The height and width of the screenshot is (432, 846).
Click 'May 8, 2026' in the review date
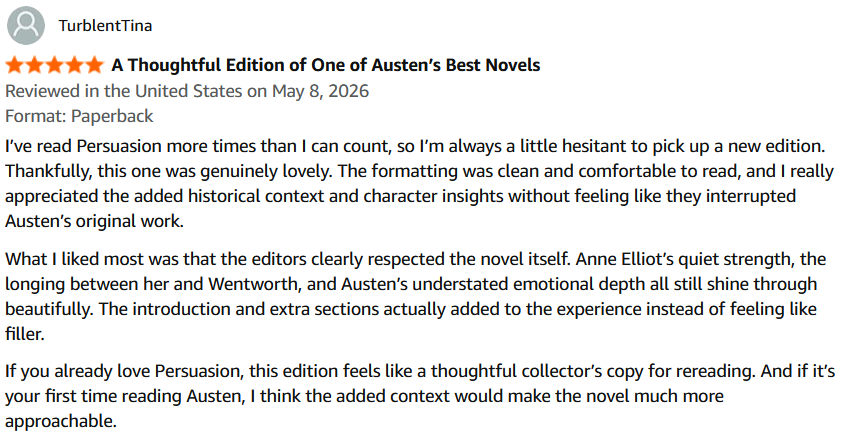tap(320, 91)
